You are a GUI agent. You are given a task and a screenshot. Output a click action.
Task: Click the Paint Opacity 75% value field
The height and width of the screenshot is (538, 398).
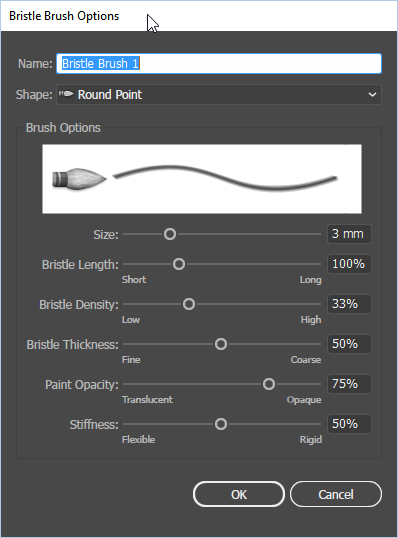(x=349, y=384)
